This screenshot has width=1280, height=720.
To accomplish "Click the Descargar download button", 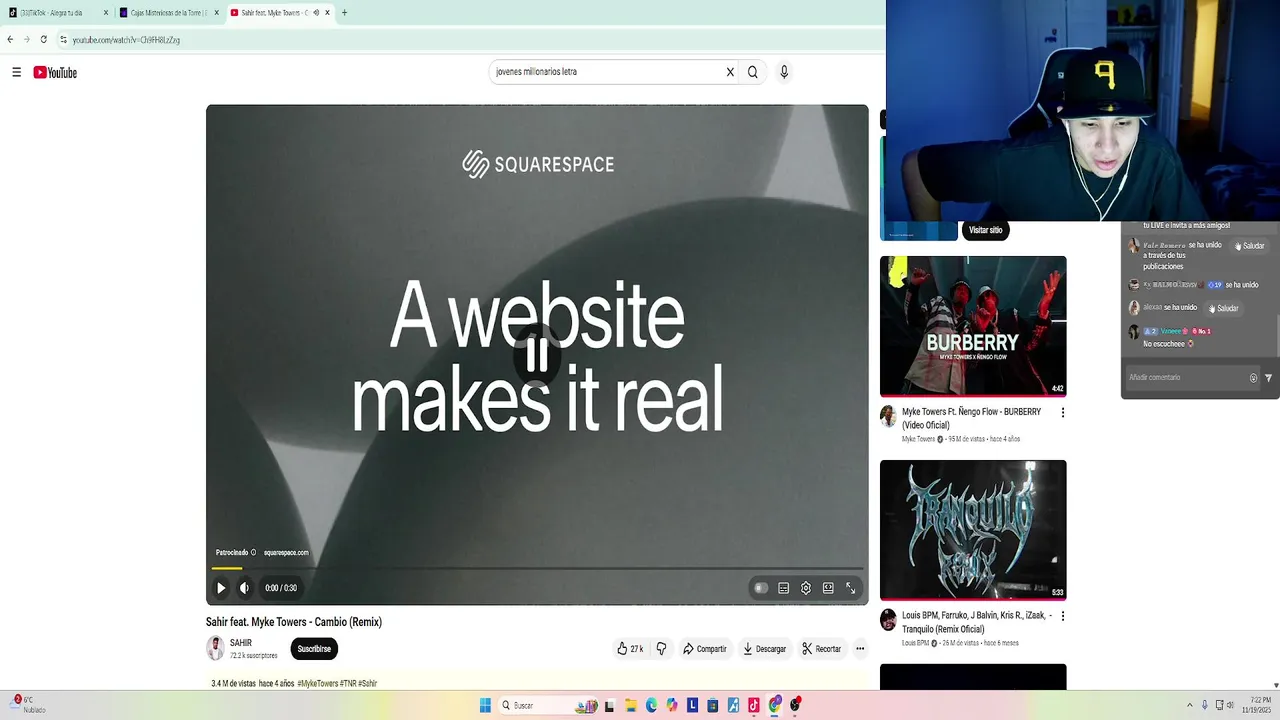I will click(765, 649).
